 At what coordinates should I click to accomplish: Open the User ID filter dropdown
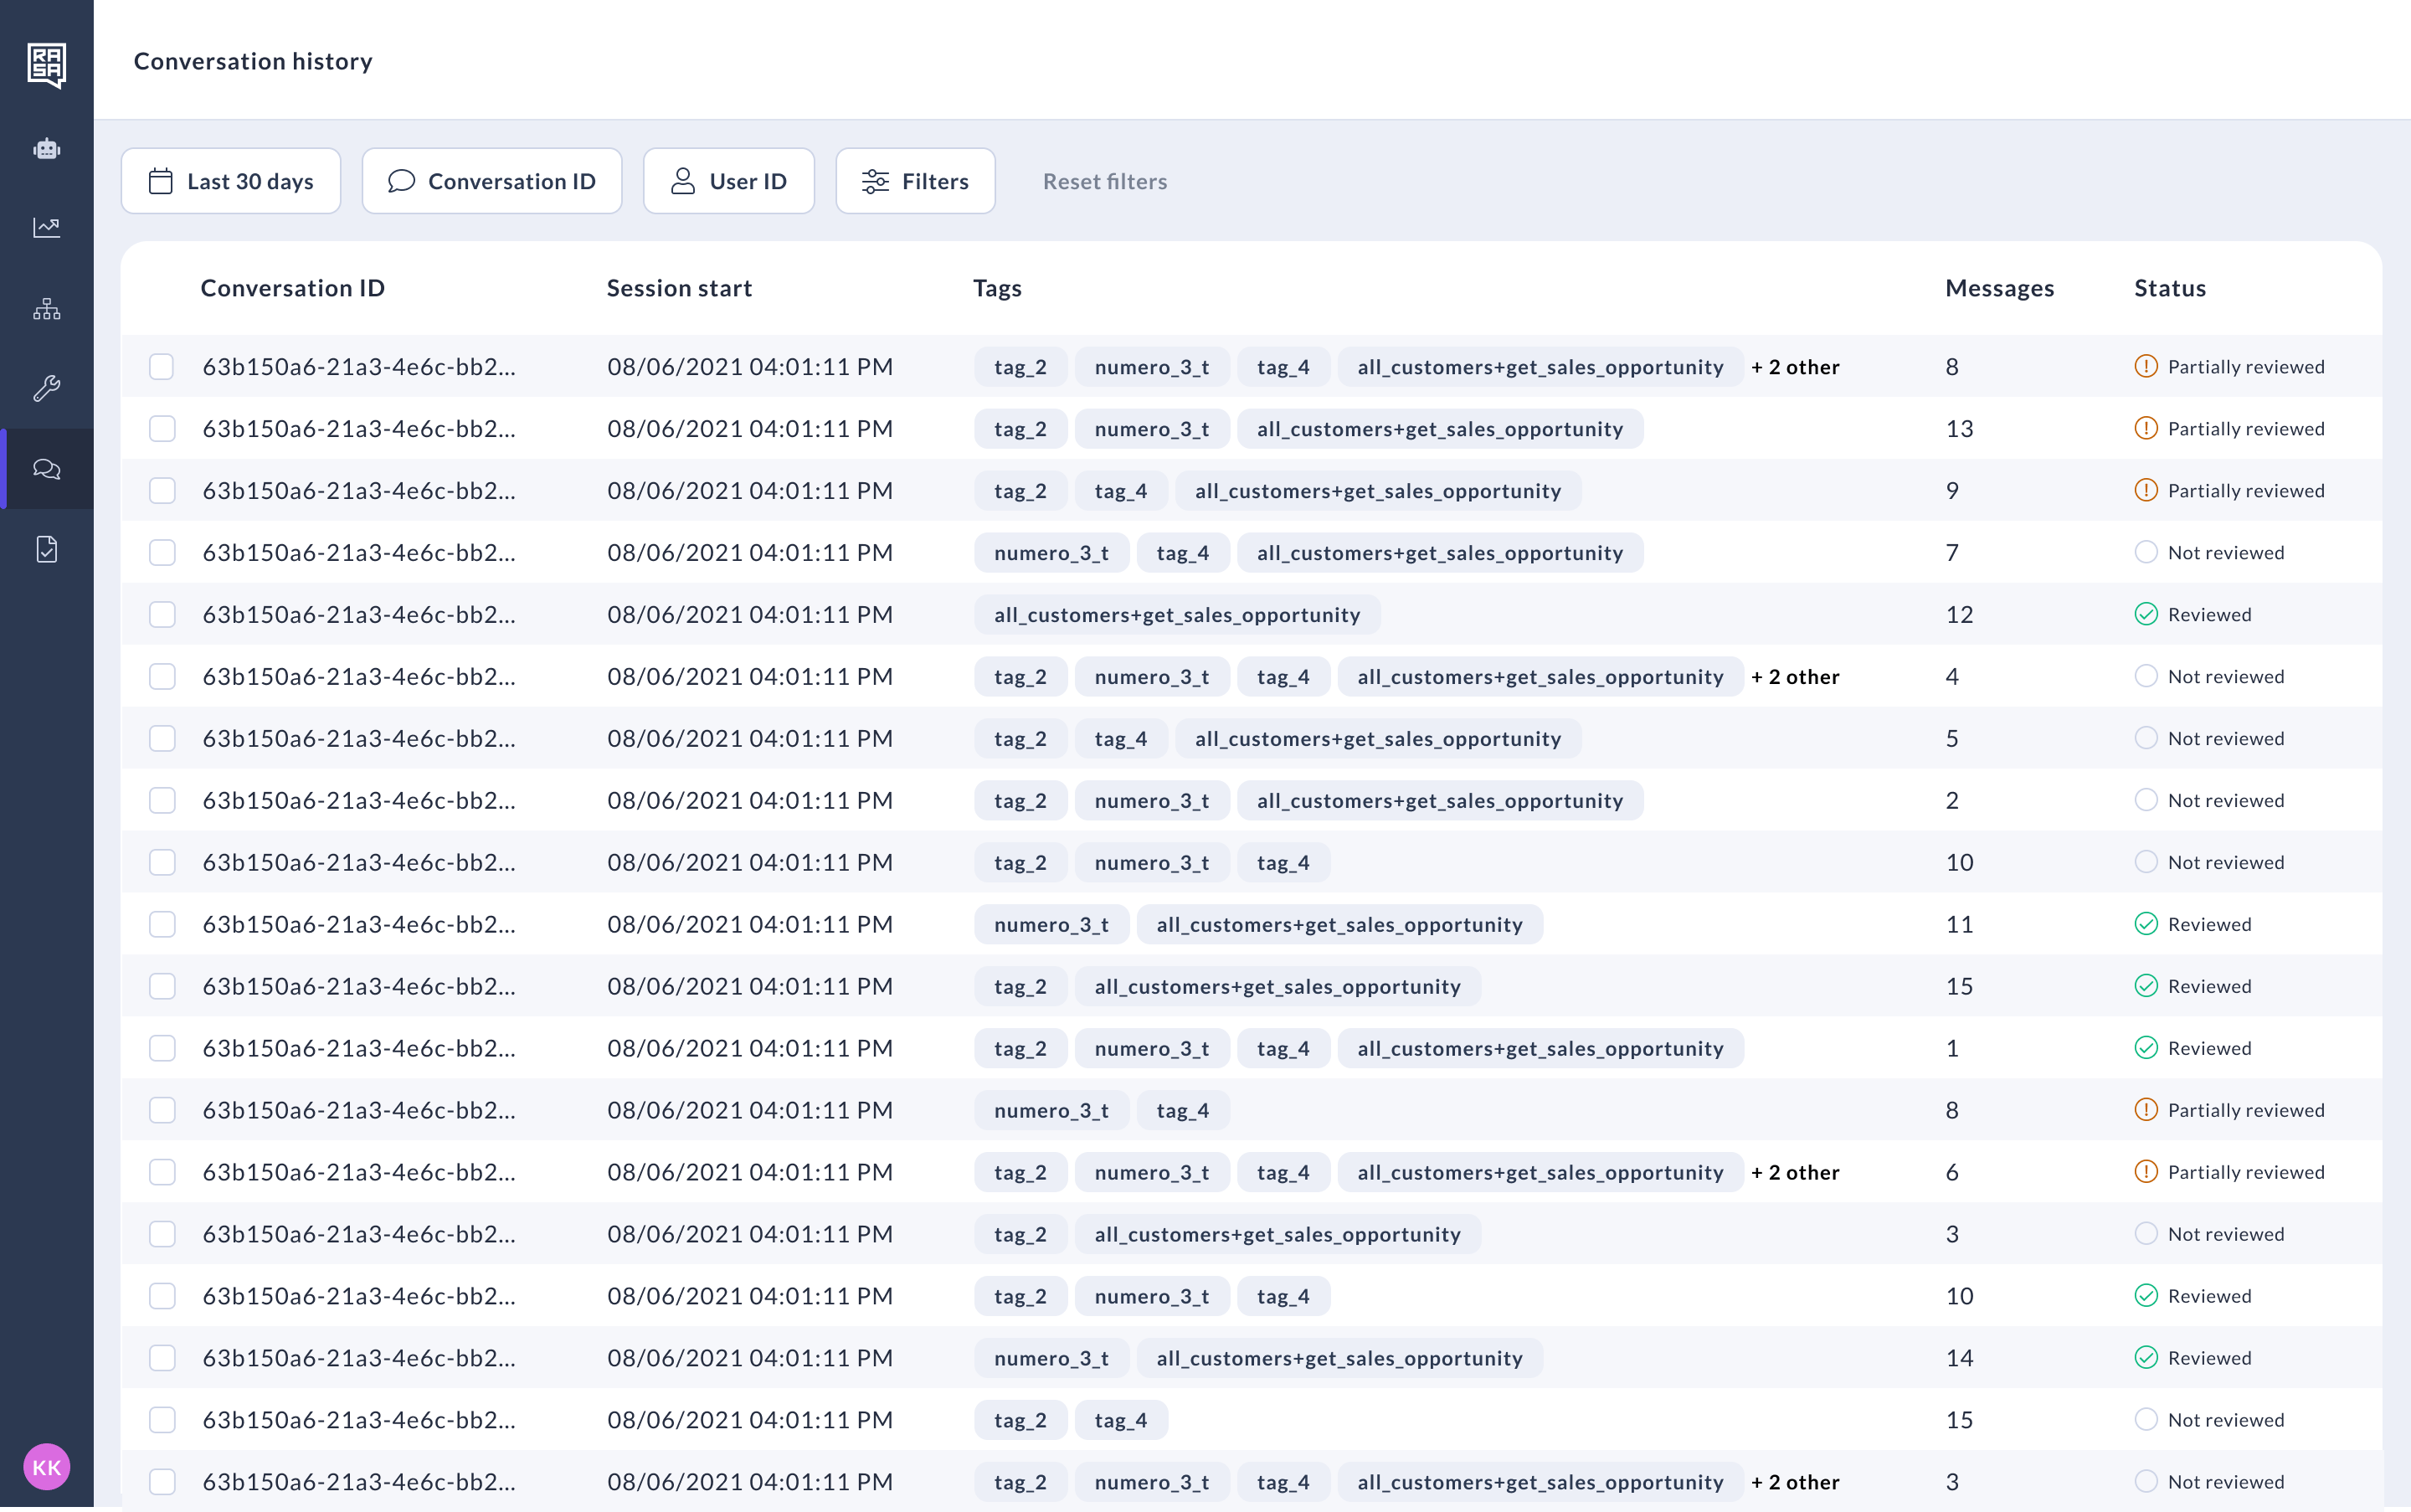click(729, 181)
